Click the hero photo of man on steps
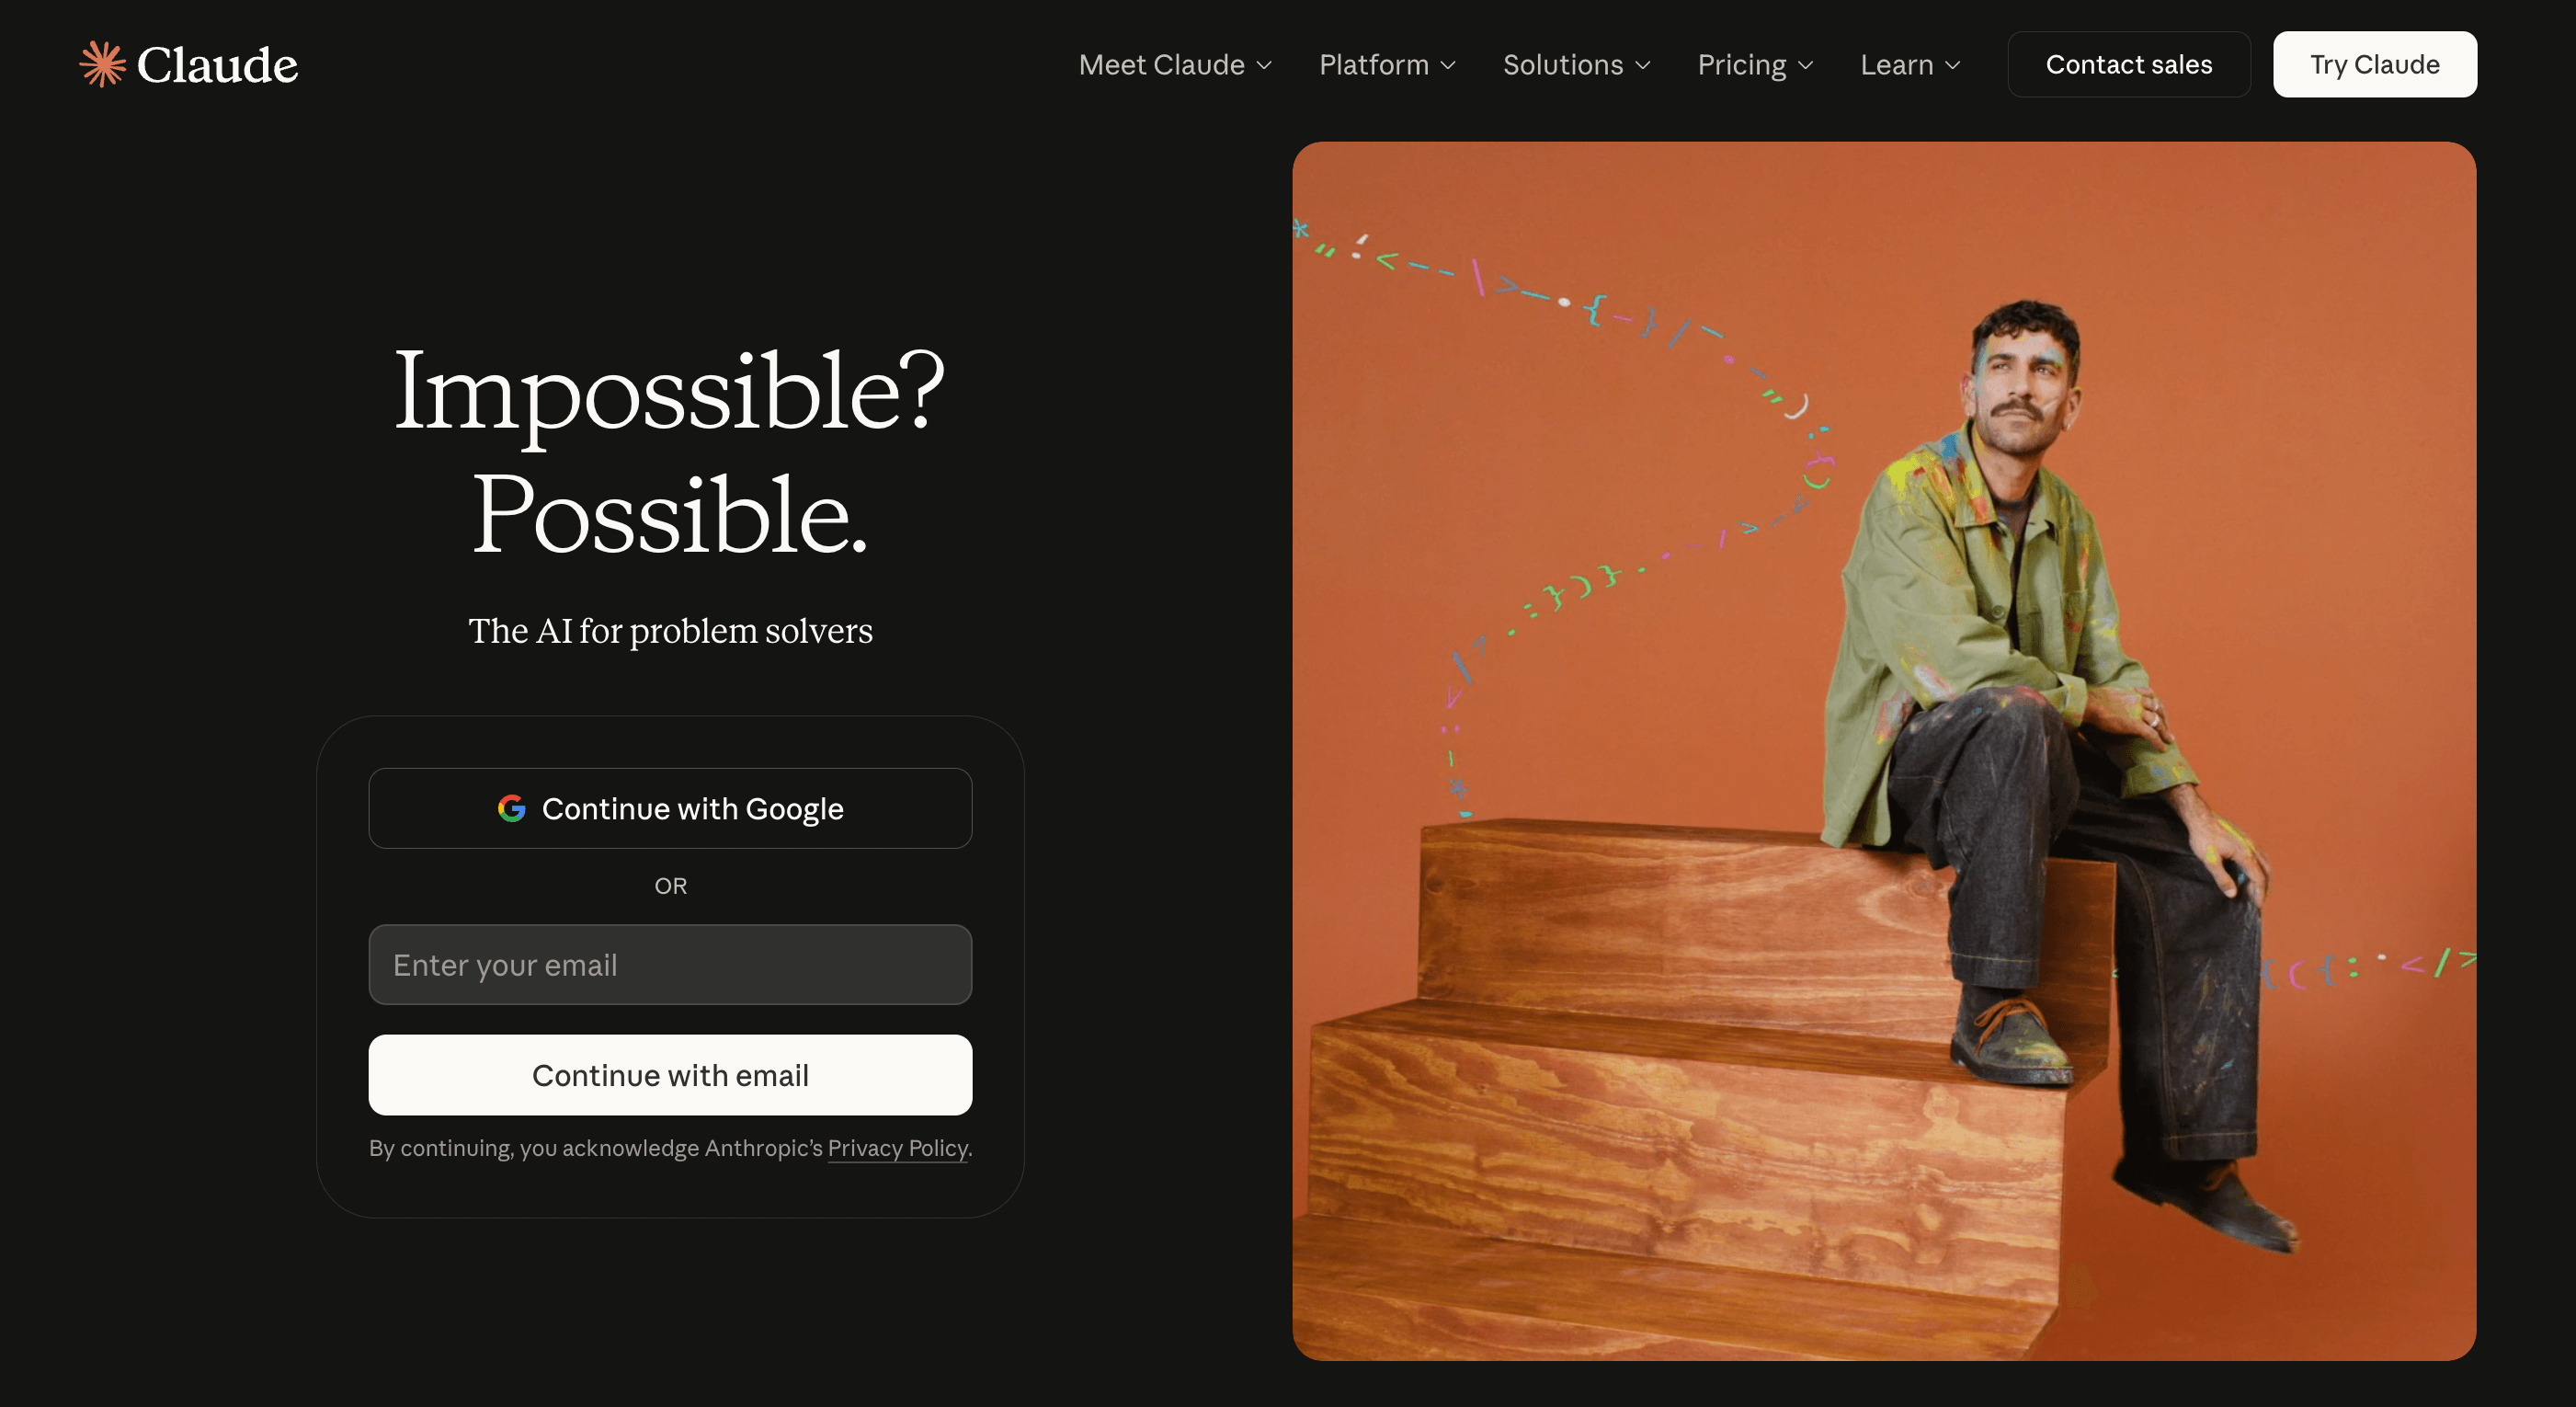The height and width of the screenshot is (1407, 2576). click(x=1884, y=750)
